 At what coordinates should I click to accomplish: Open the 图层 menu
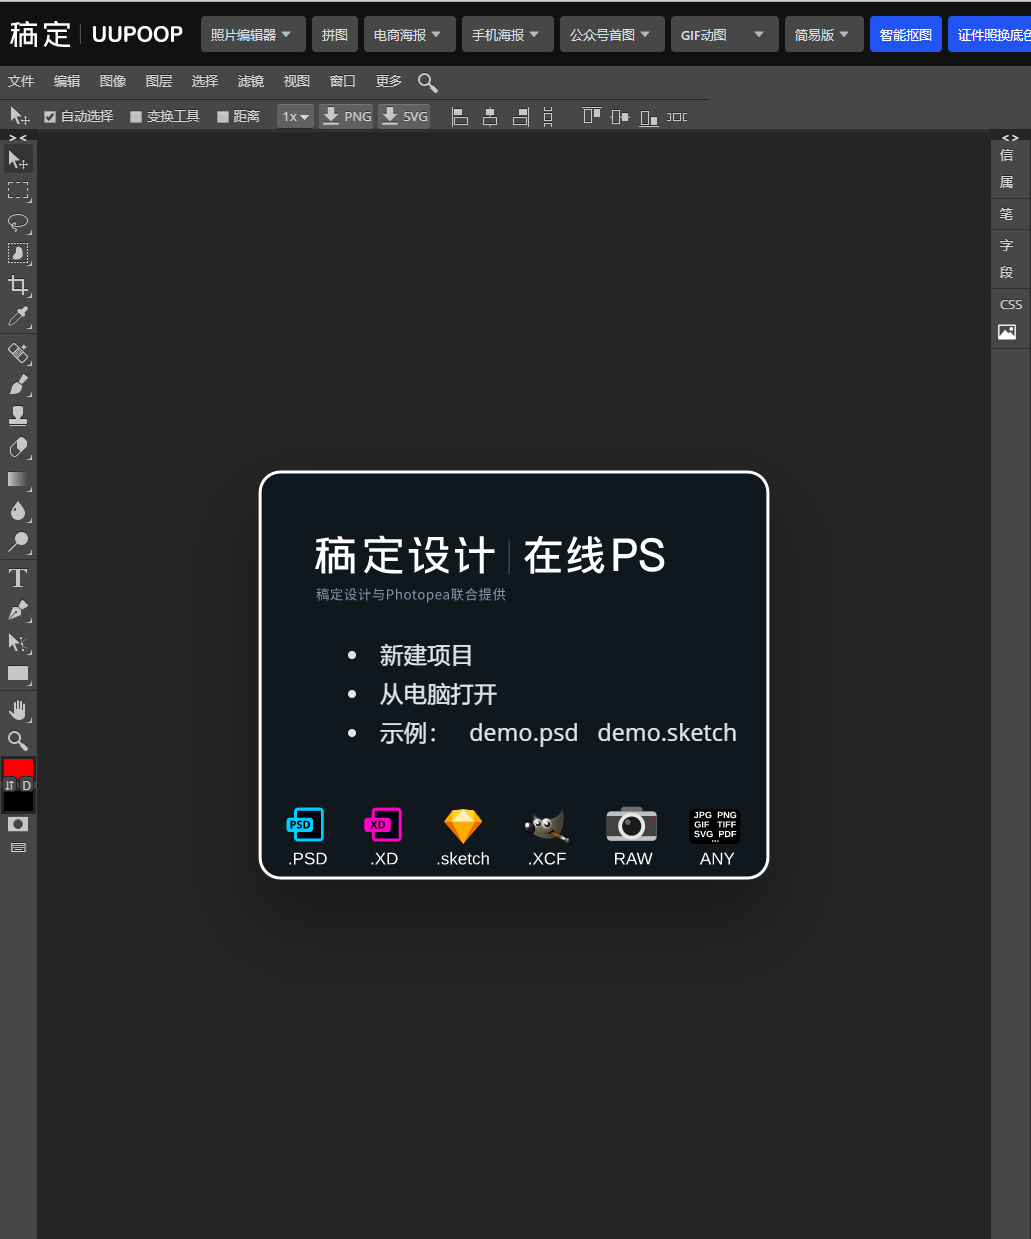pos(159,81)
